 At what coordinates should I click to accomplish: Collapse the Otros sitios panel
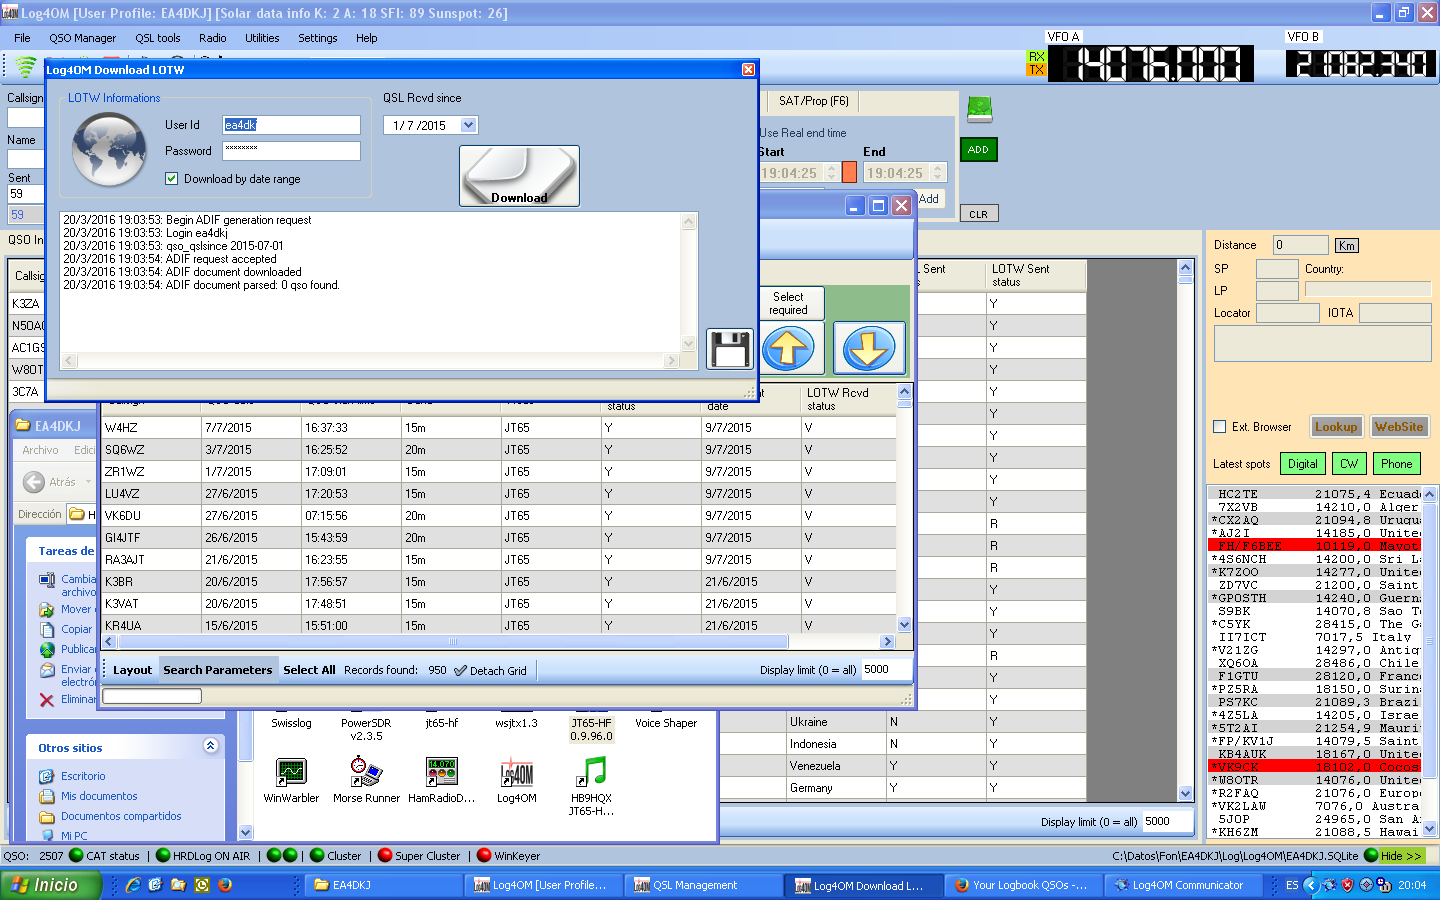211,746
